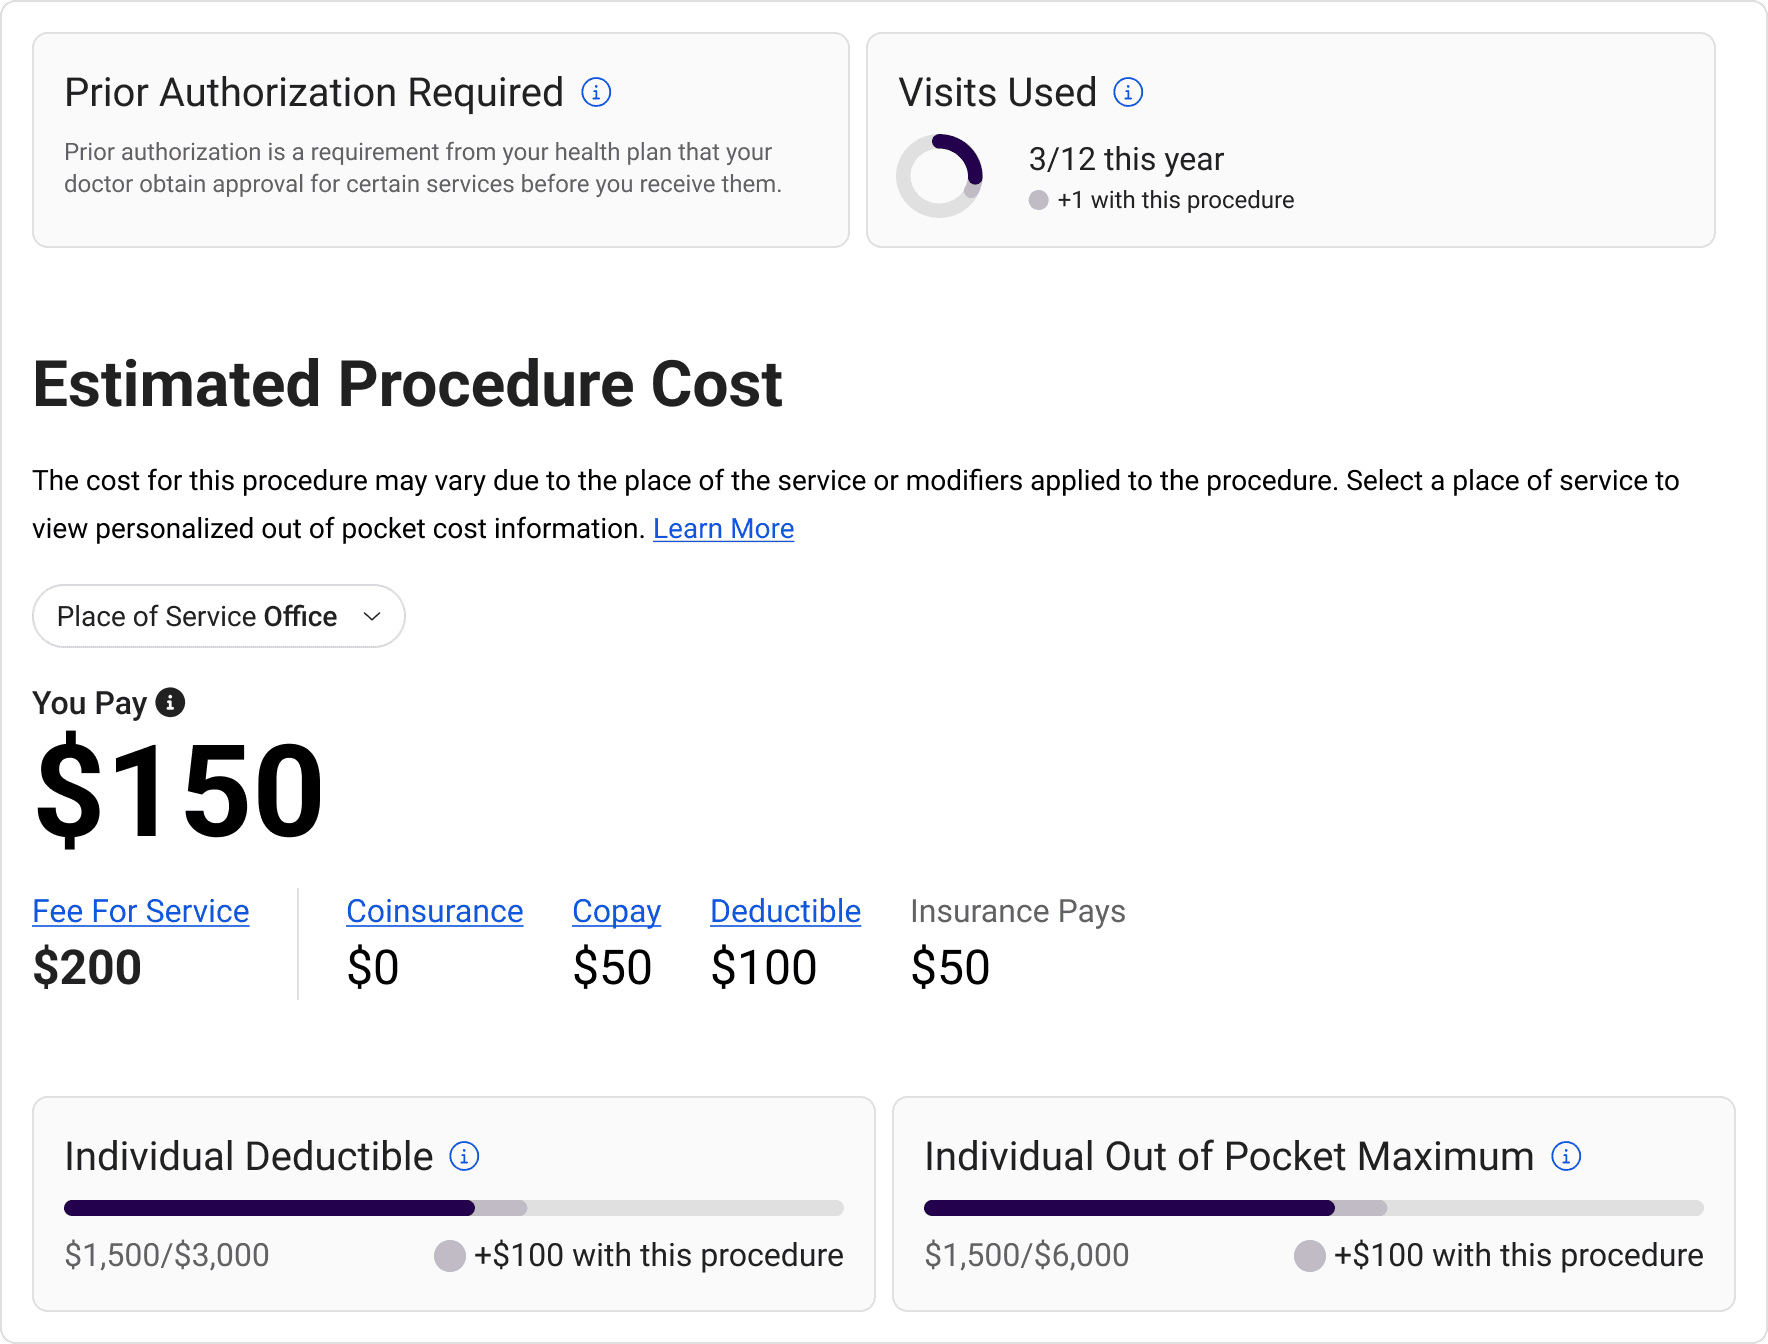1768x1344 pixels.
Task: Click the chevron in Place of Service selector
Action: coord(372,616)
